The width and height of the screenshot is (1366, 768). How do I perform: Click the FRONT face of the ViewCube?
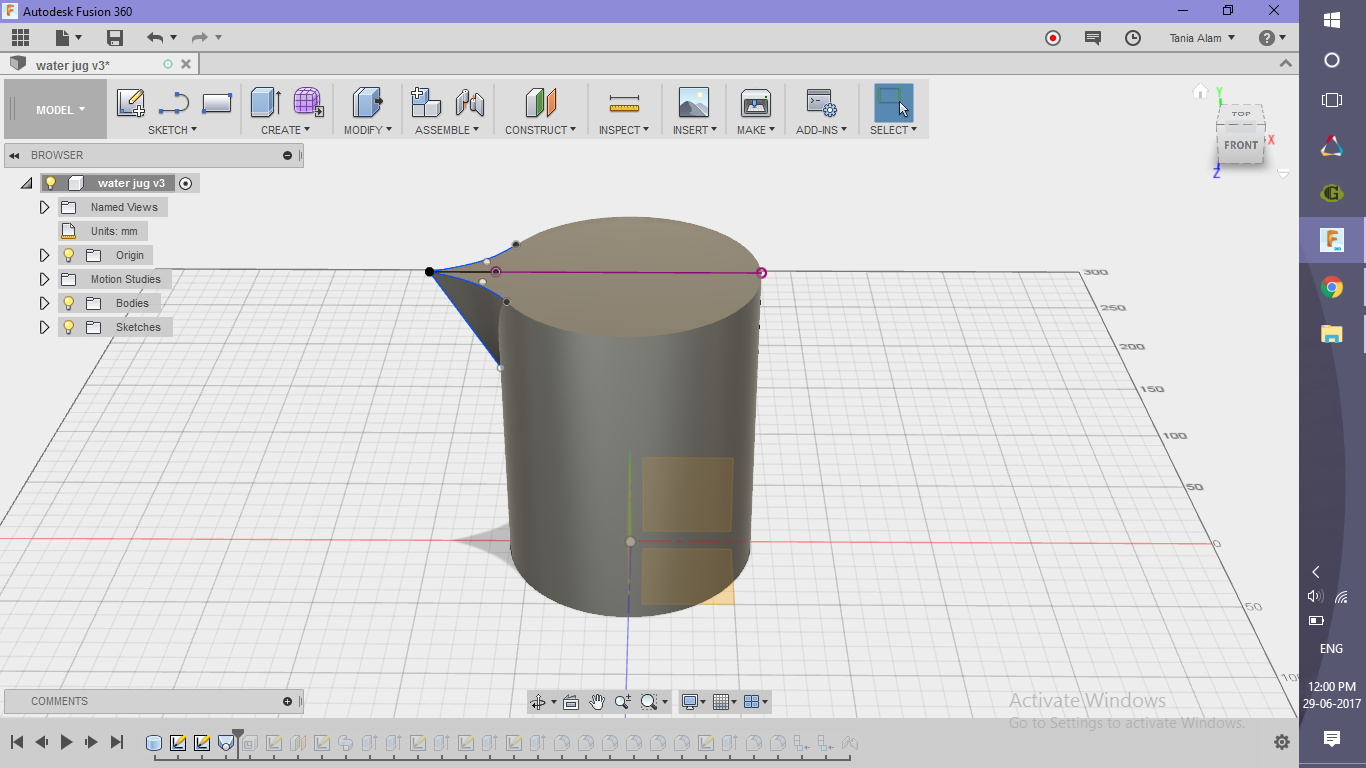pyautogui.click(x=1241, y=145)
